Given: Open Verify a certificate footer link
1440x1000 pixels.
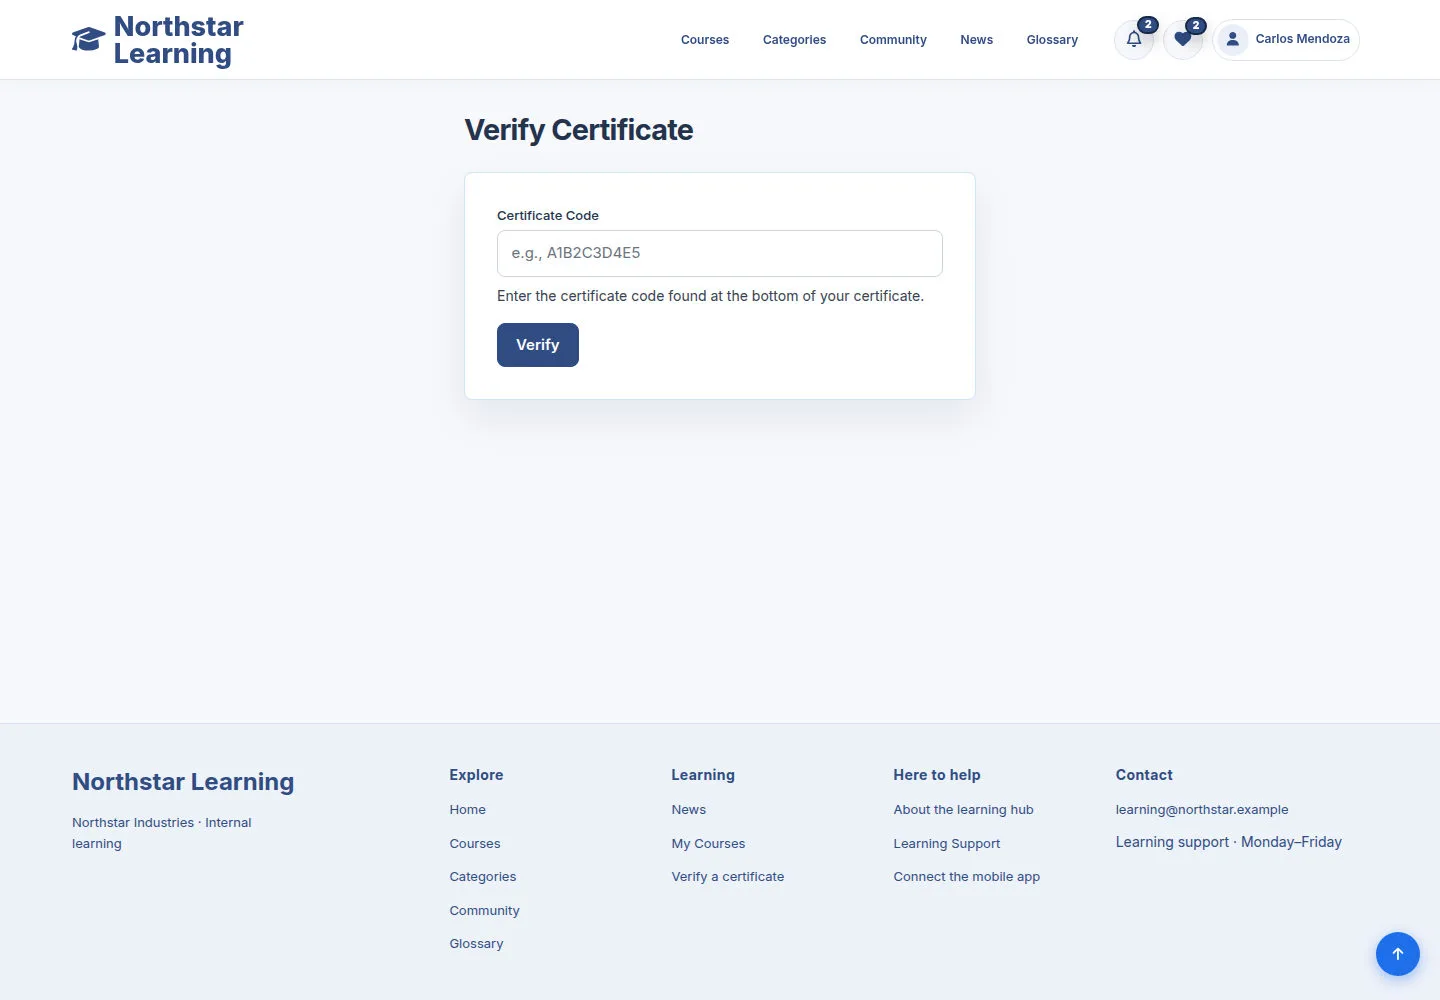Looking at the screenshot, I should point(728,877).
